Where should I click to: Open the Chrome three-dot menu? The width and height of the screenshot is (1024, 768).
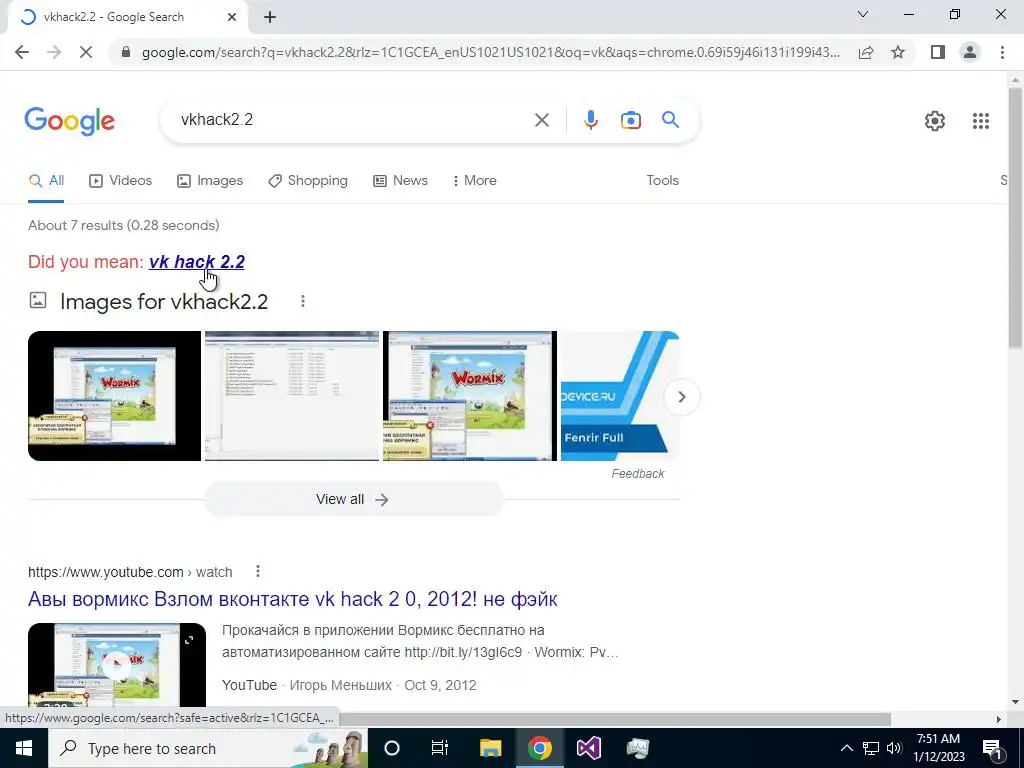1002,52
